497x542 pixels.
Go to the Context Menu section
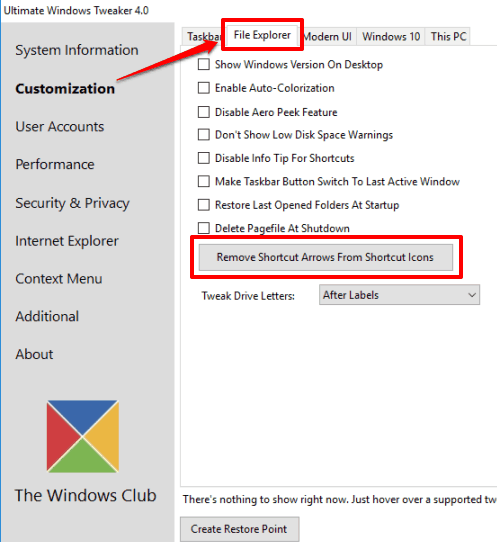59,279
